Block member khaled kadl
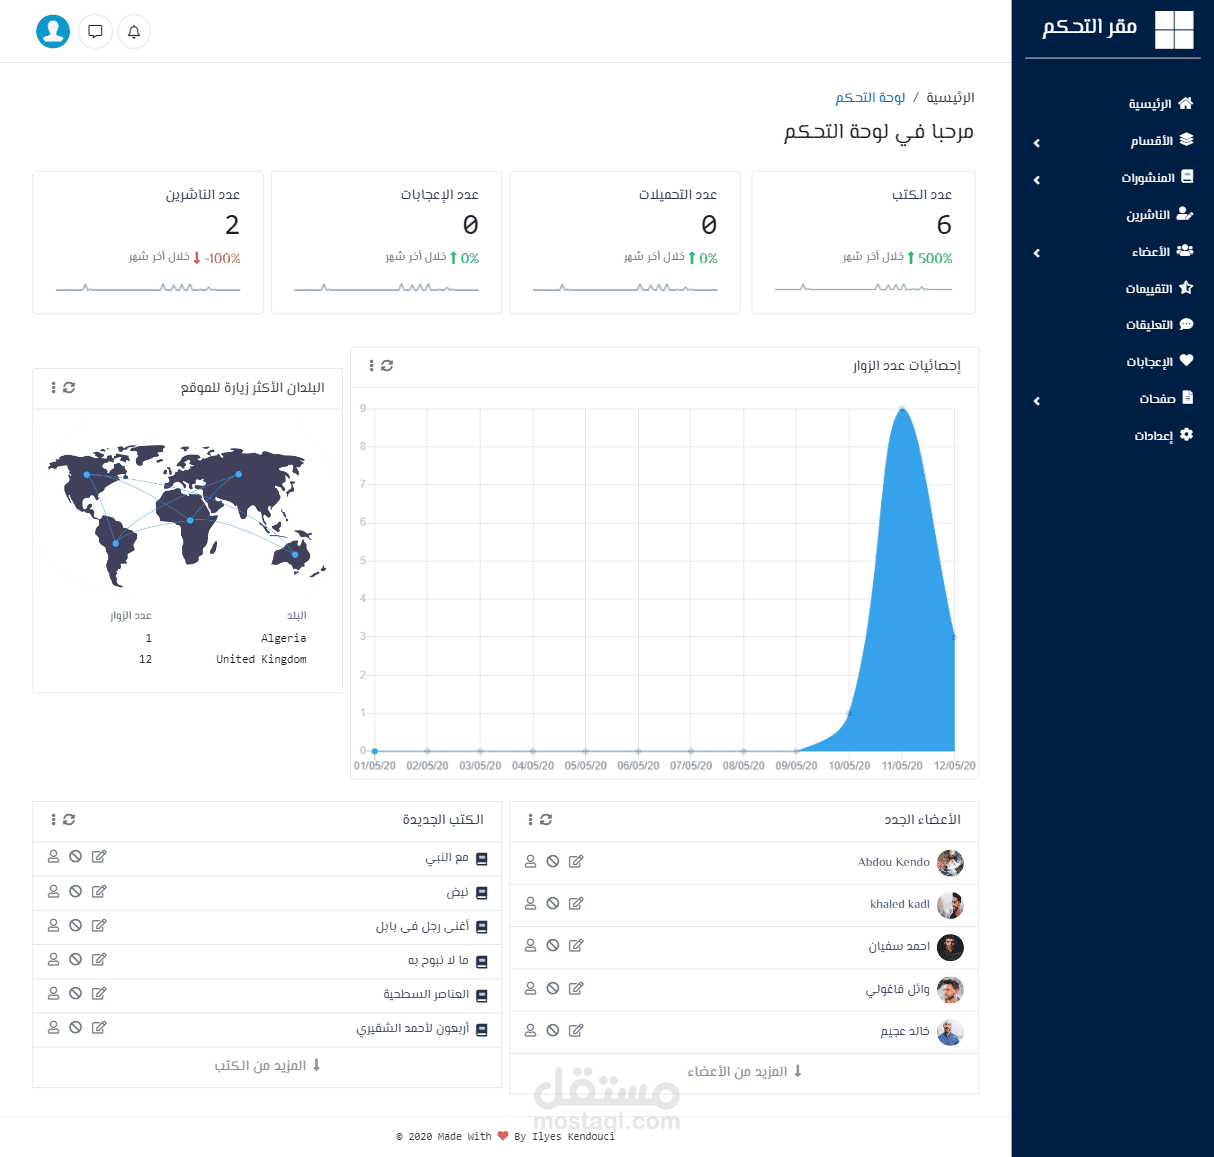1214x1157 pixels. [553, 904]
